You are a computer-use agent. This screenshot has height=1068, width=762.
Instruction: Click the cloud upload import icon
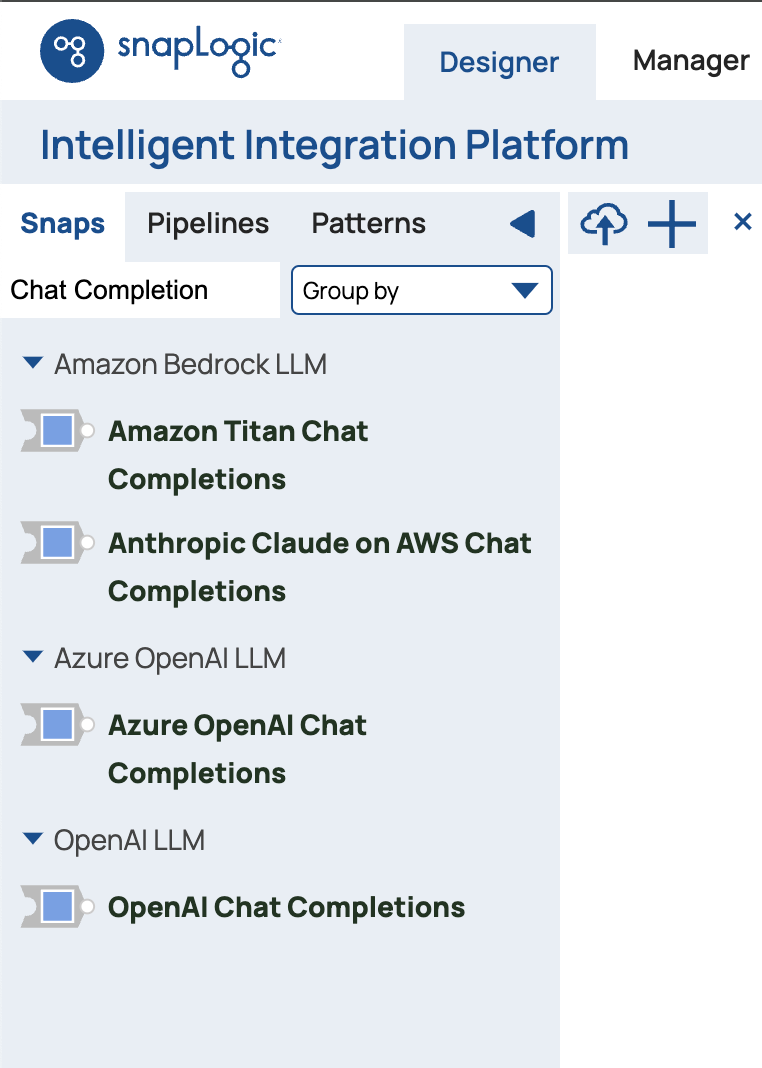pos(604,223)
